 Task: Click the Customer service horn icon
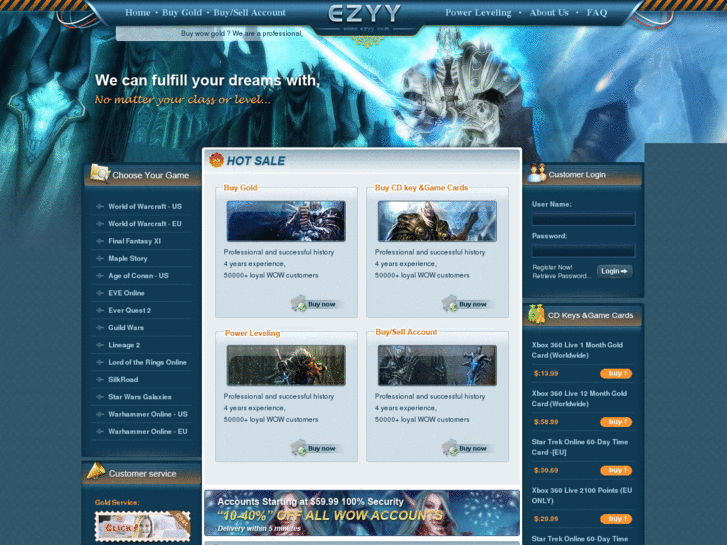click(96, 471)
